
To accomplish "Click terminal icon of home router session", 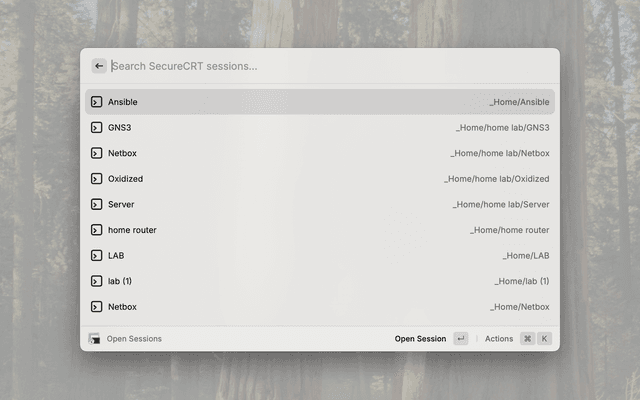I will tap(96, 230).
